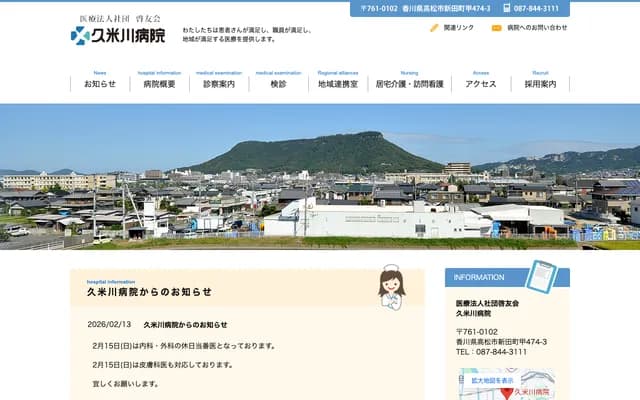Click the clipboard icon on INFORMATION header
Screen dimensions: 640x400
coord(542,277)
